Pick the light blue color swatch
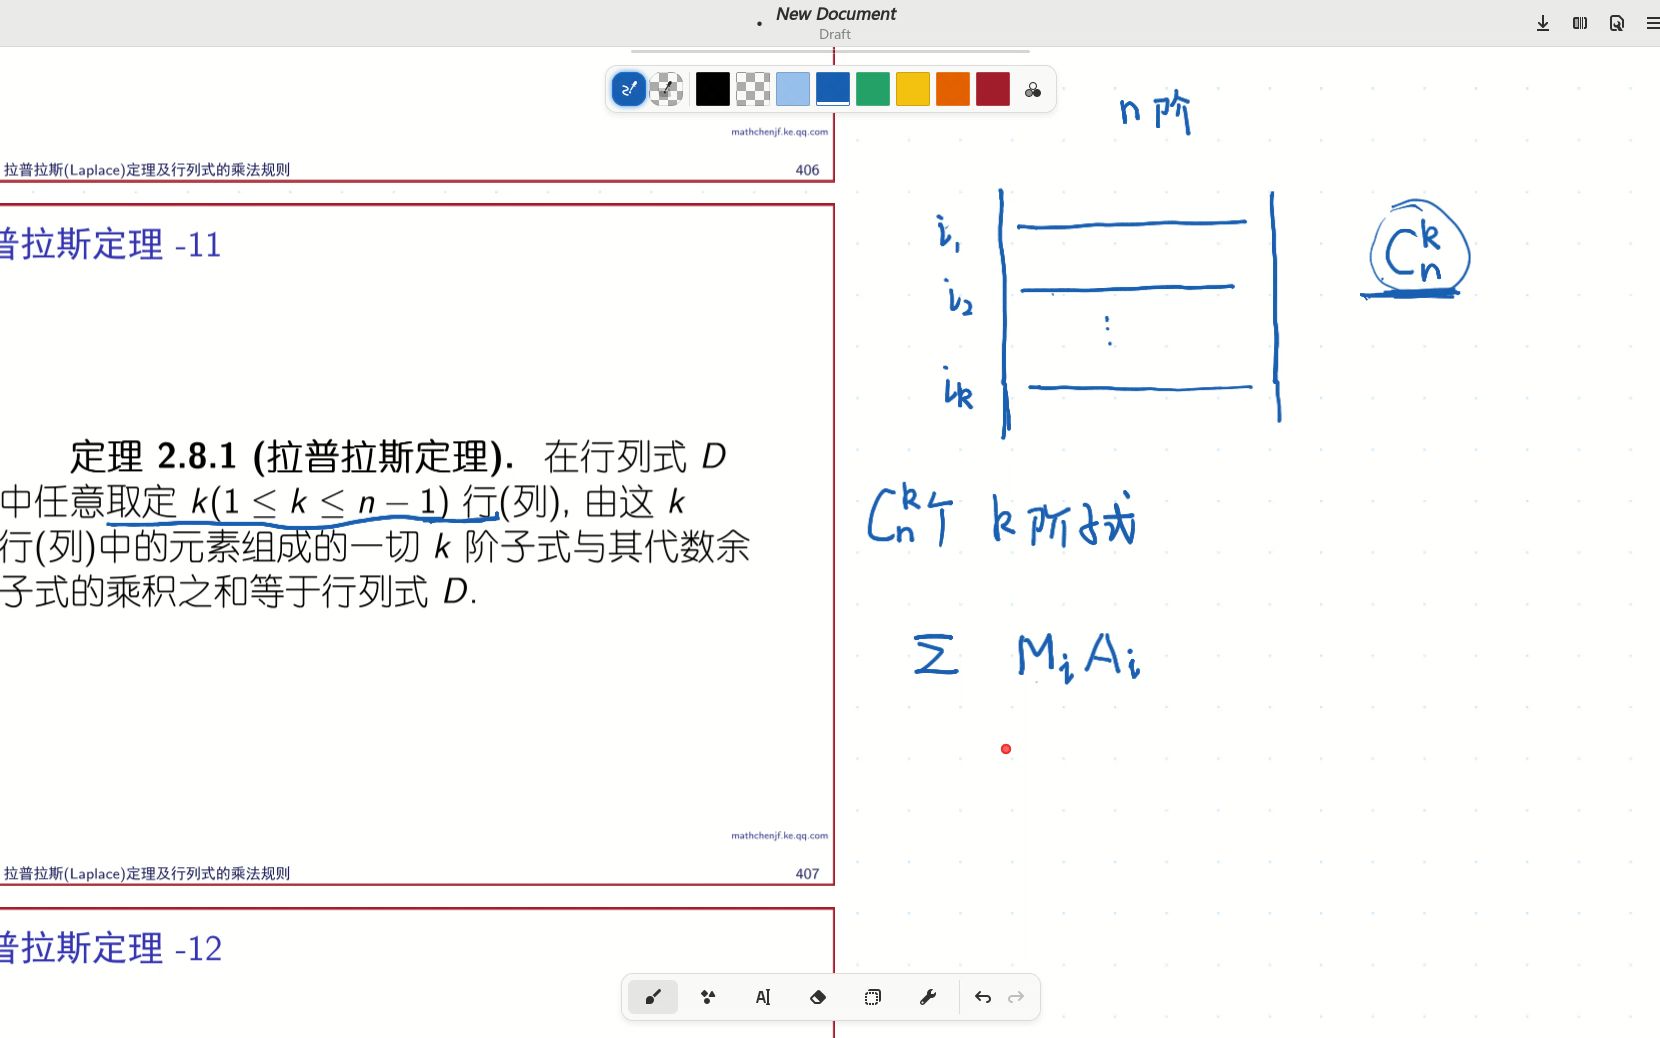Viewport: 1660px width, 1038px height. 793,89
